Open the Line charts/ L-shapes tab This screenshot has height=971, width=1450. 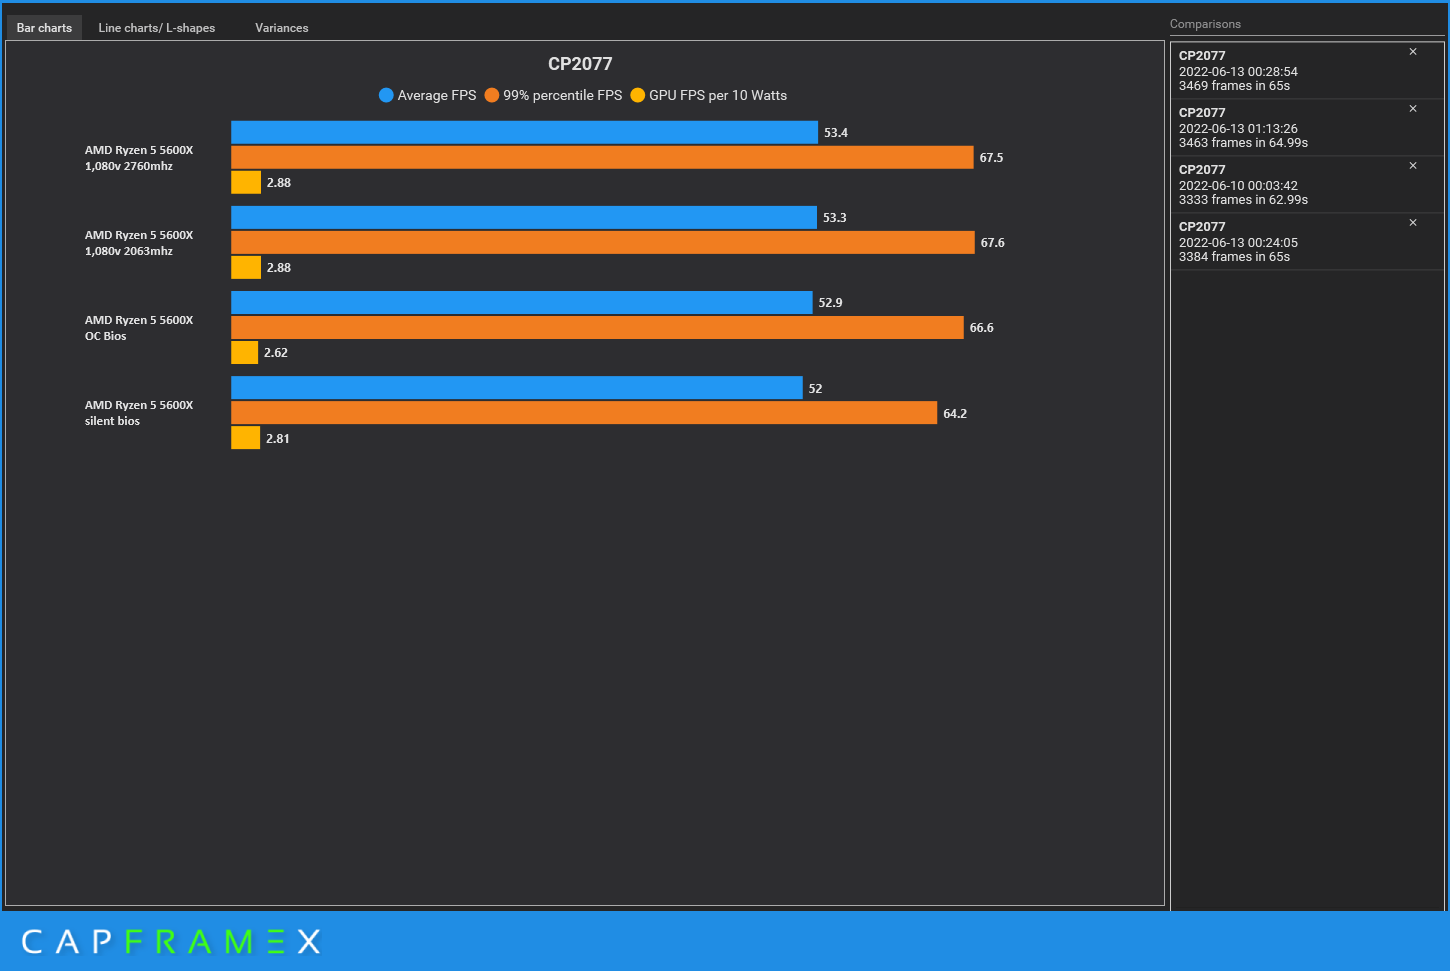[157, 28]
